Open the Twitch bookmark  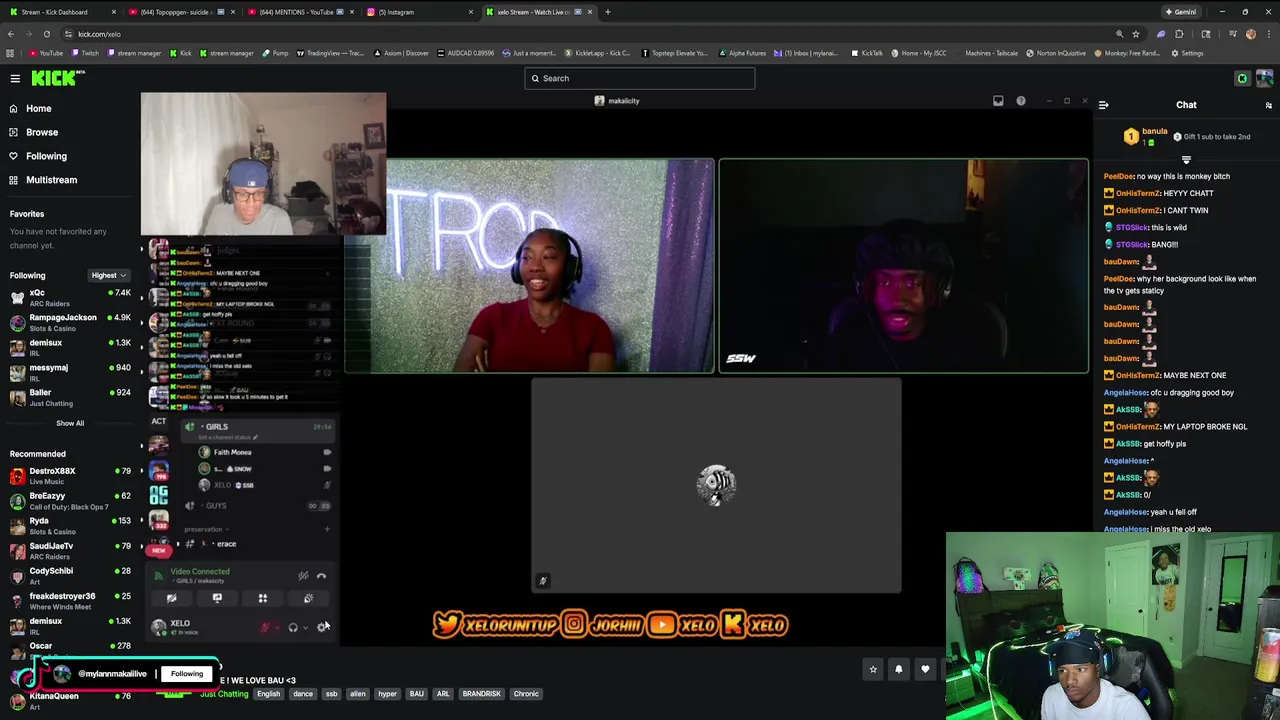point(85,53)
